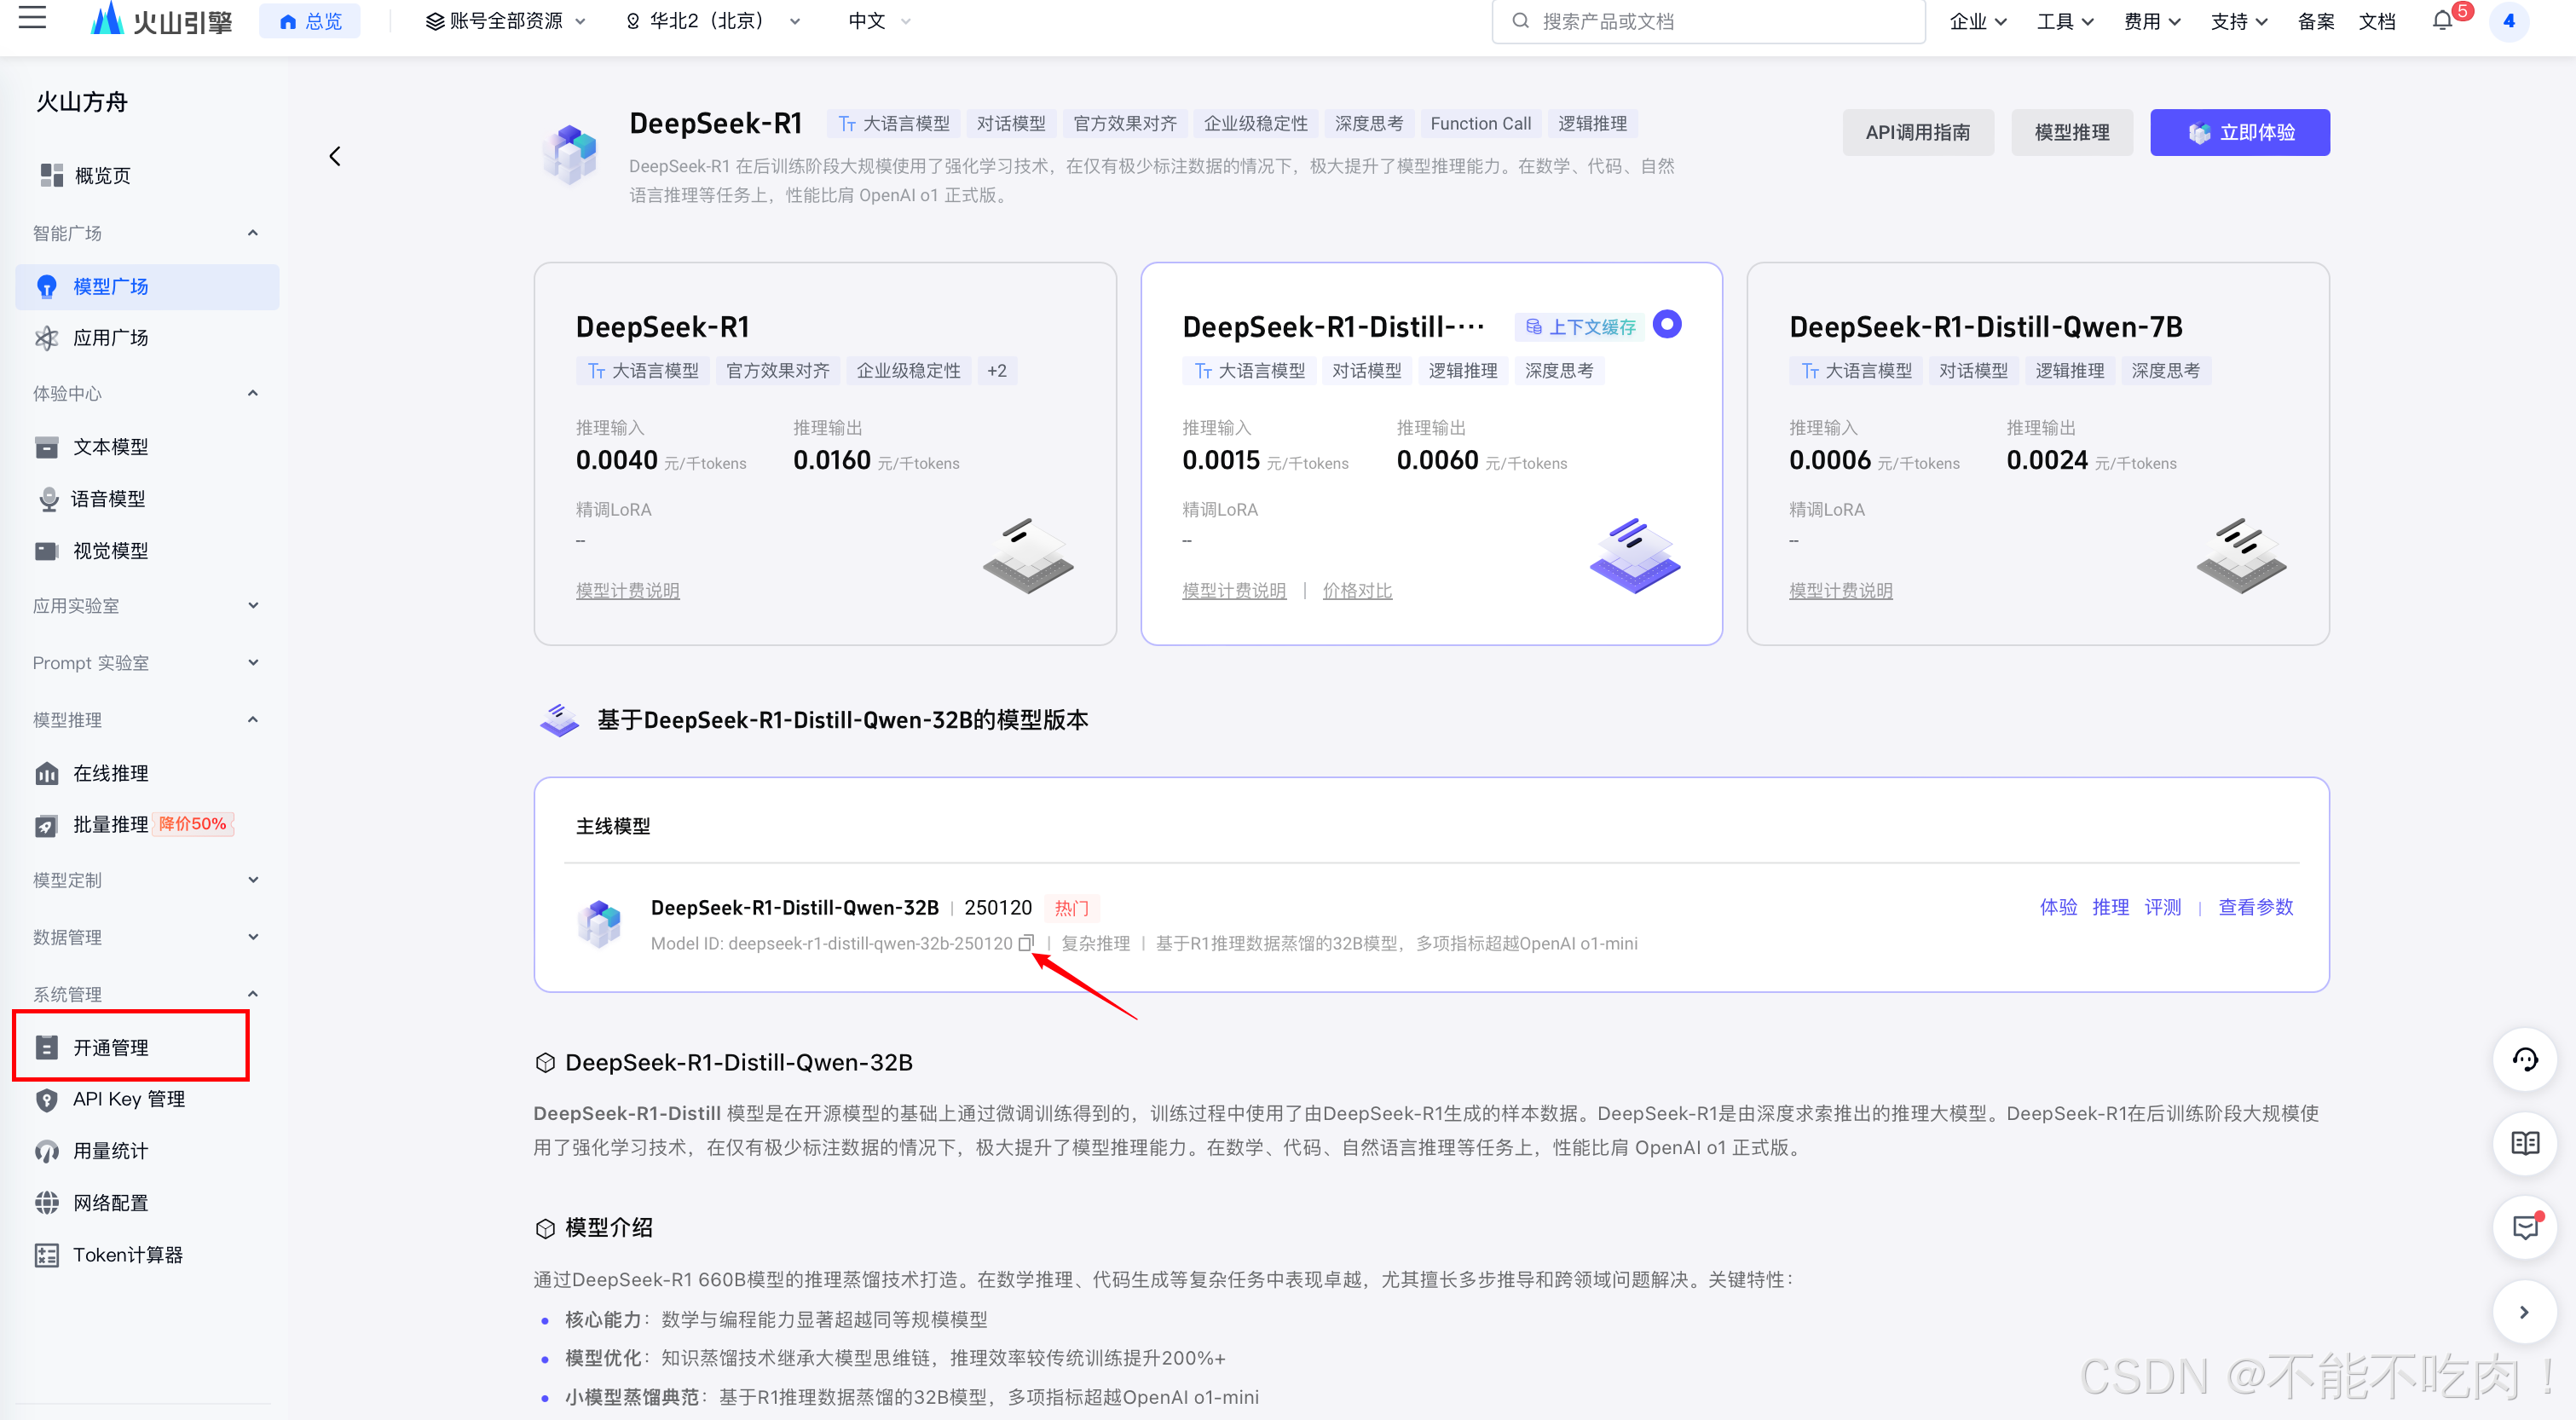Open 开通管理 in the sidebar

coord(110,1047)
